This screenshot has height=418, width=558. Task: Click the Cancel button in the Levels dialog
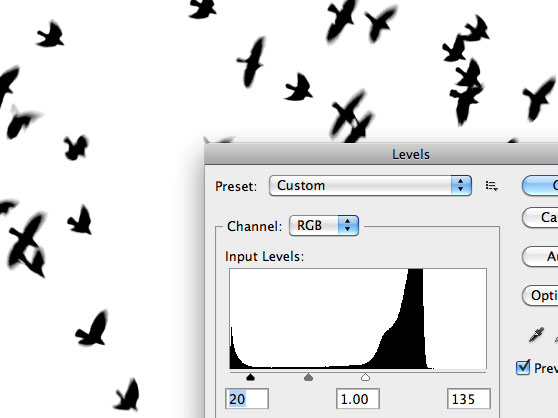coord(540,217)
